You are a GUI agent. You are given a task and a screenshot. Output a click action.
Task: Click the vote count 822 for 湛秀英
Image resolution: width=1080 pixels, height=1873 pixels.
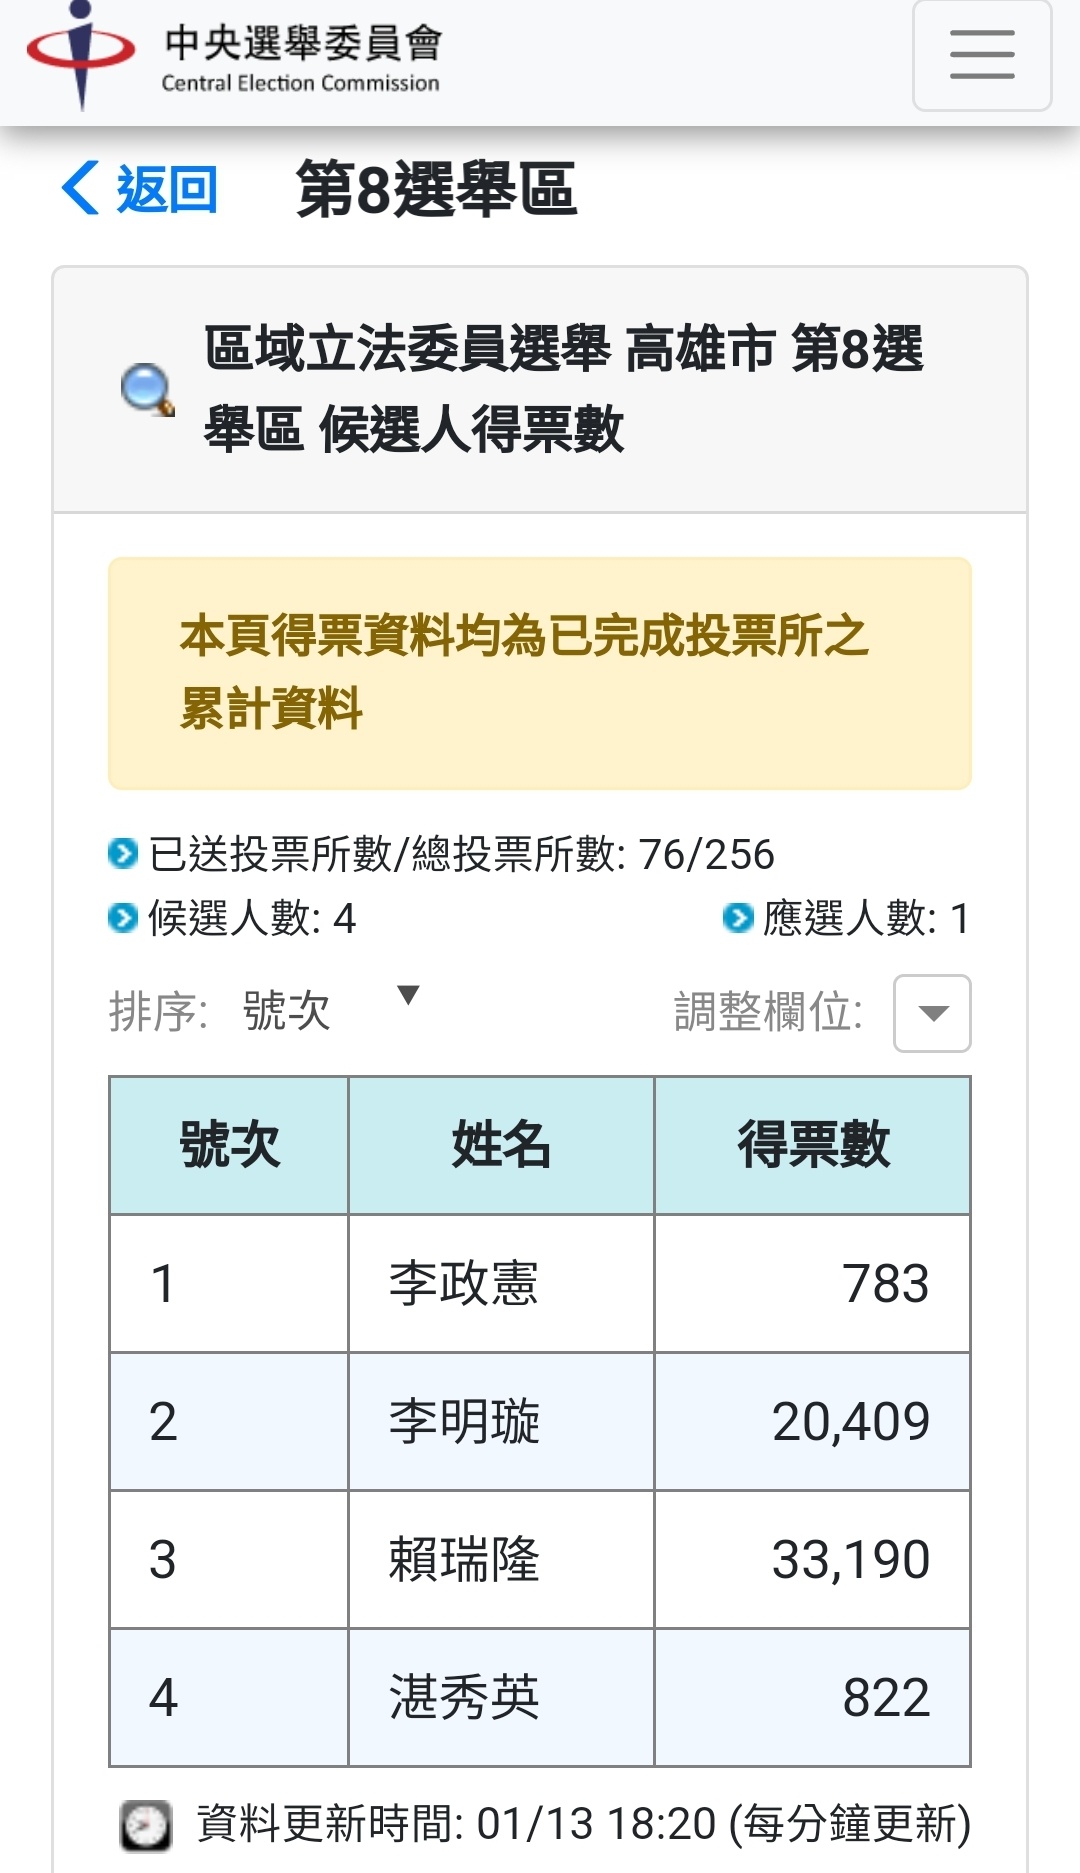coord(886,1697)
